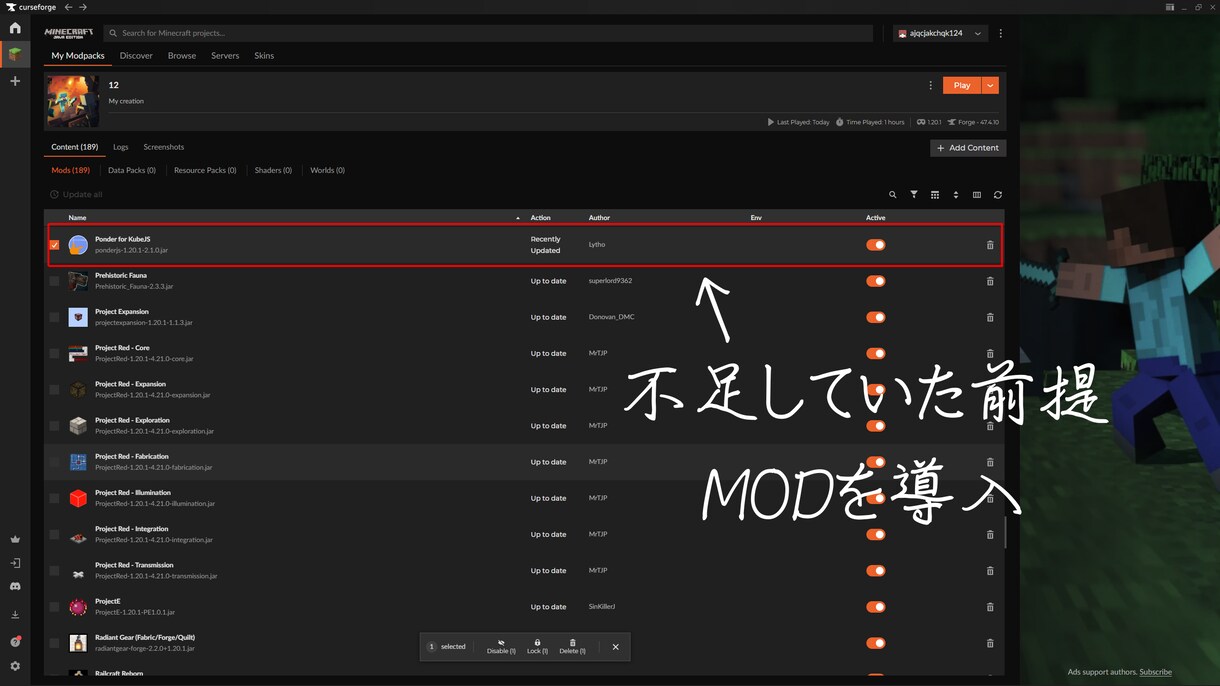Switch to the Discover tab
1220x686 pixels.
click(136, 56)
